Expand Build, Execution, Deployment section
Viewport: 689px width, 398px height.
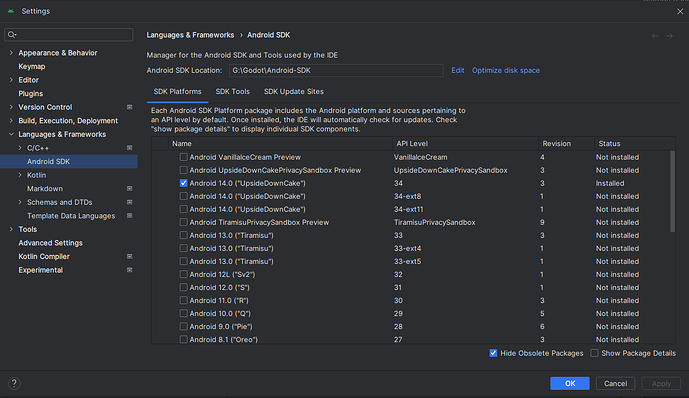click(x=11, y=121)
